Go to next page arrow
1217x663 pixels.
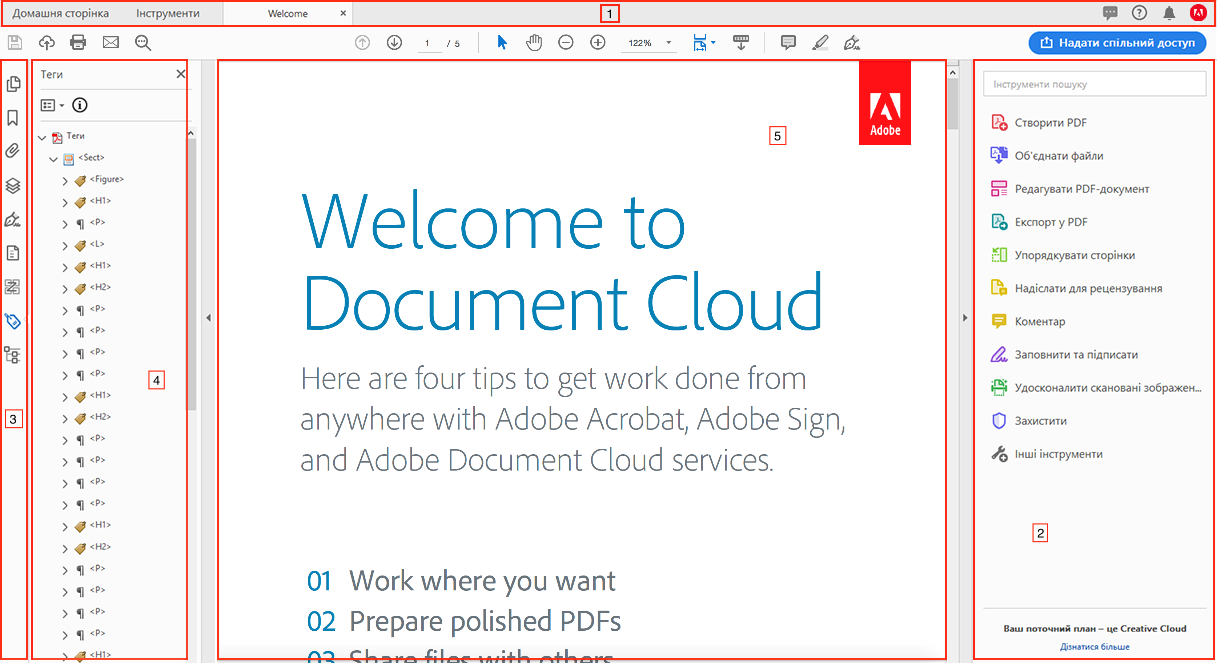394,43
